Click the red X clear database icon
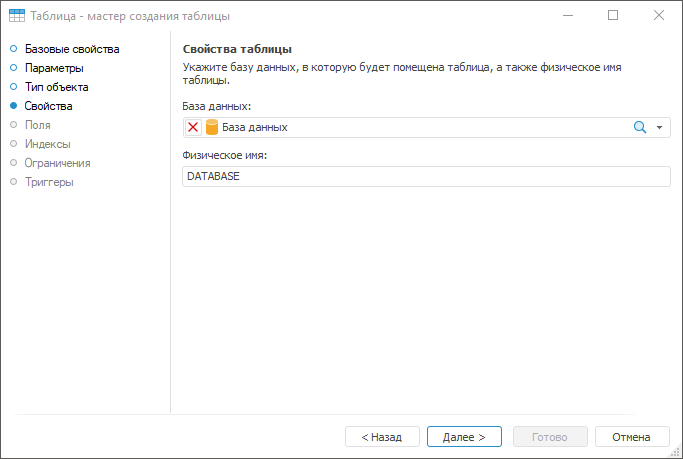 (193, 128)
